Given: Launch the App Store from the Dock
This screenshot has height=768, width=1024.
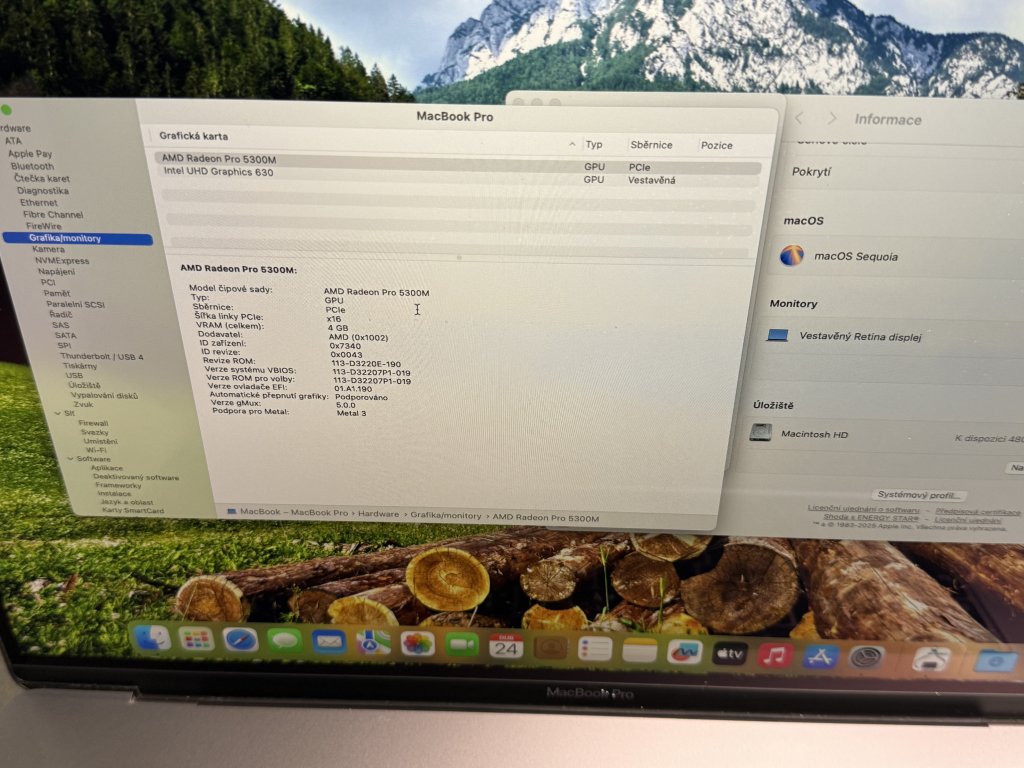Looking at the screenshot, I should [820, 656].
